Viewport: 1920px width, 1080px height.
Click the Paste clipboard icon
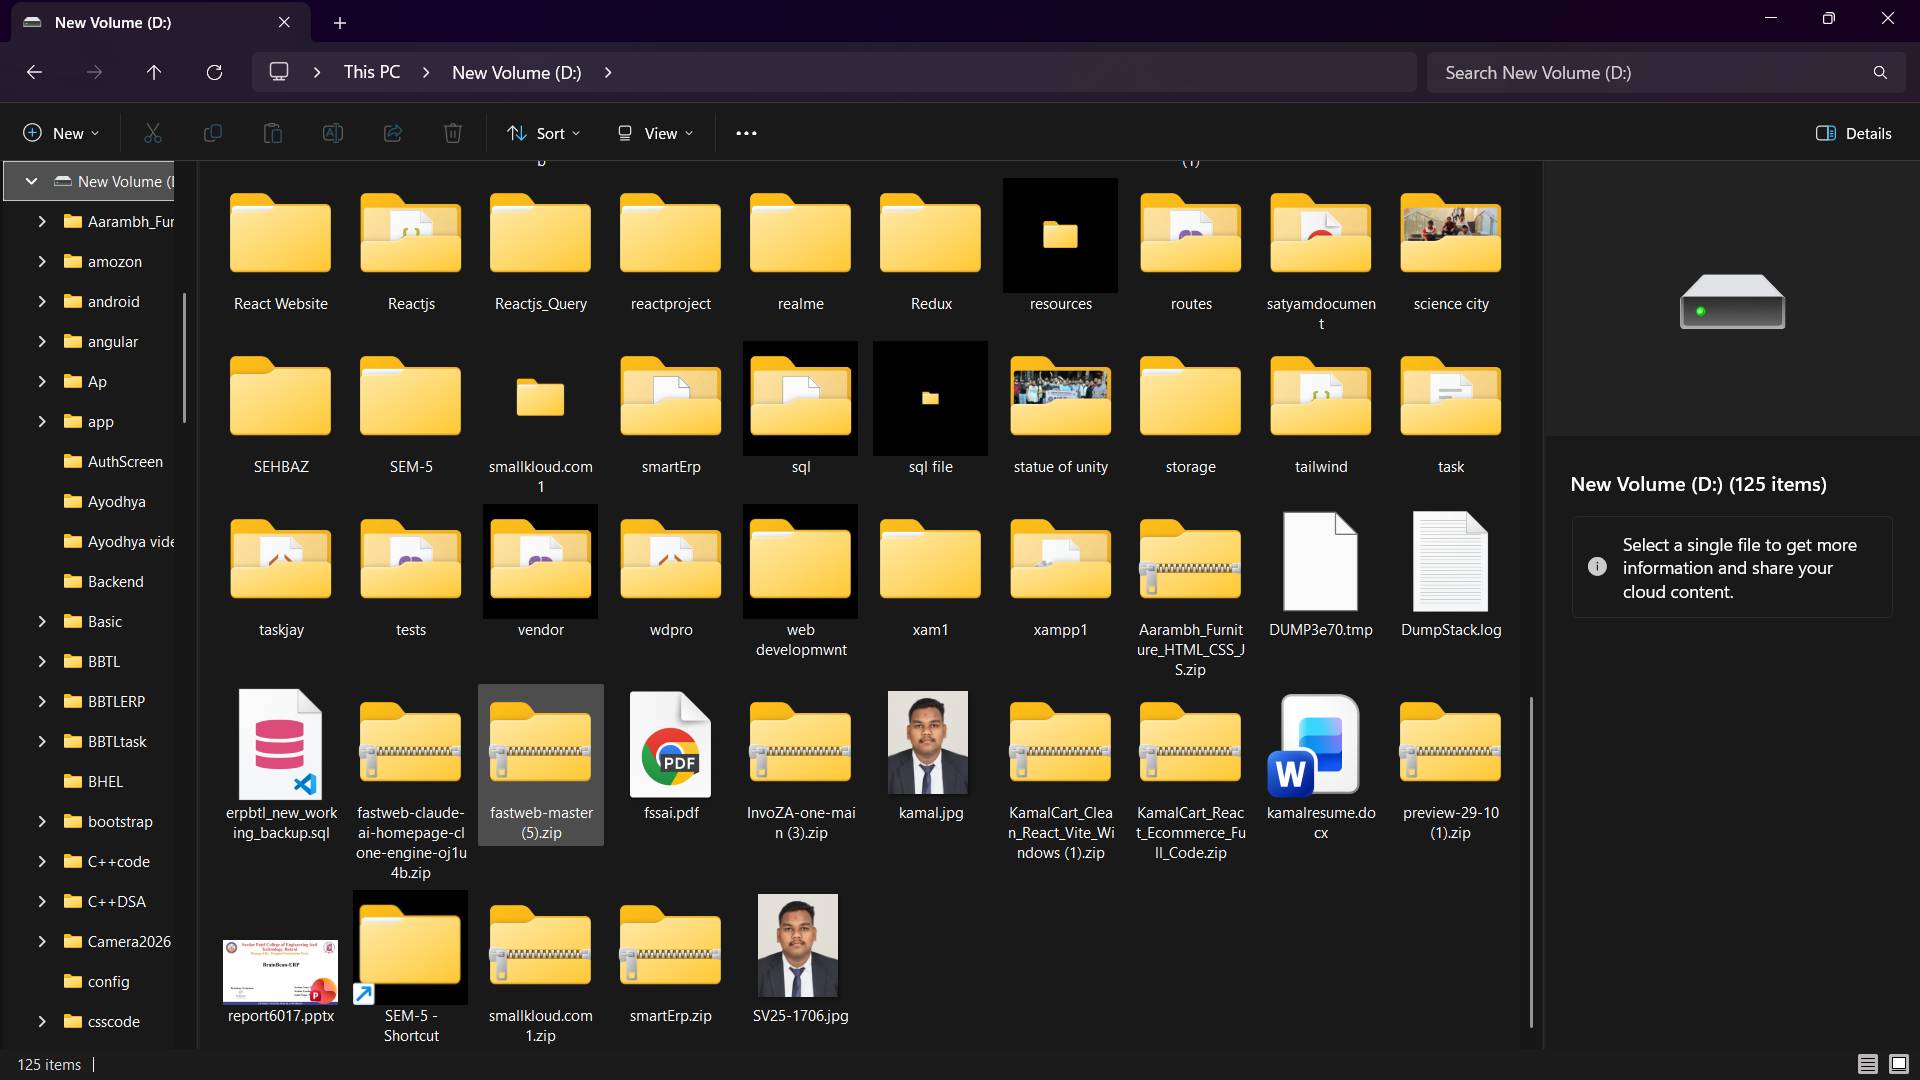tap(273, 133)
